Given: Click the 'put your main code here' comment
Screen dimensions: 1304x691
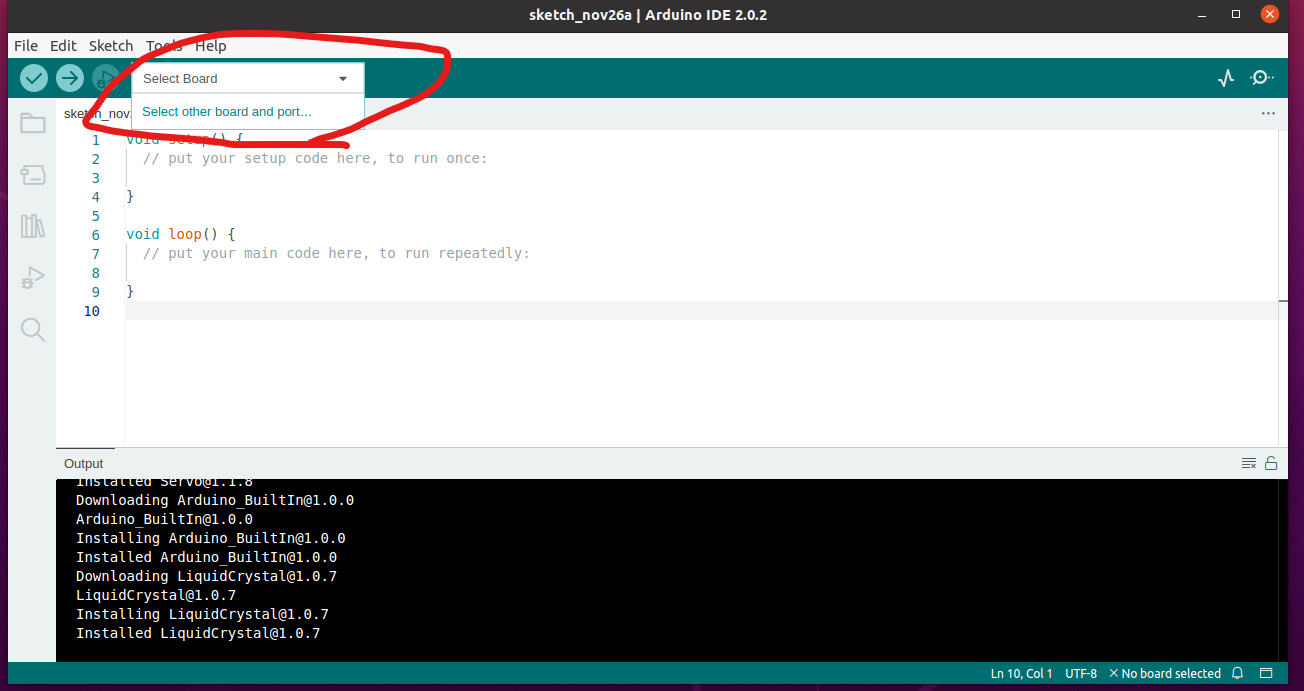Looking at the screenshot, I should click(336, 253).
